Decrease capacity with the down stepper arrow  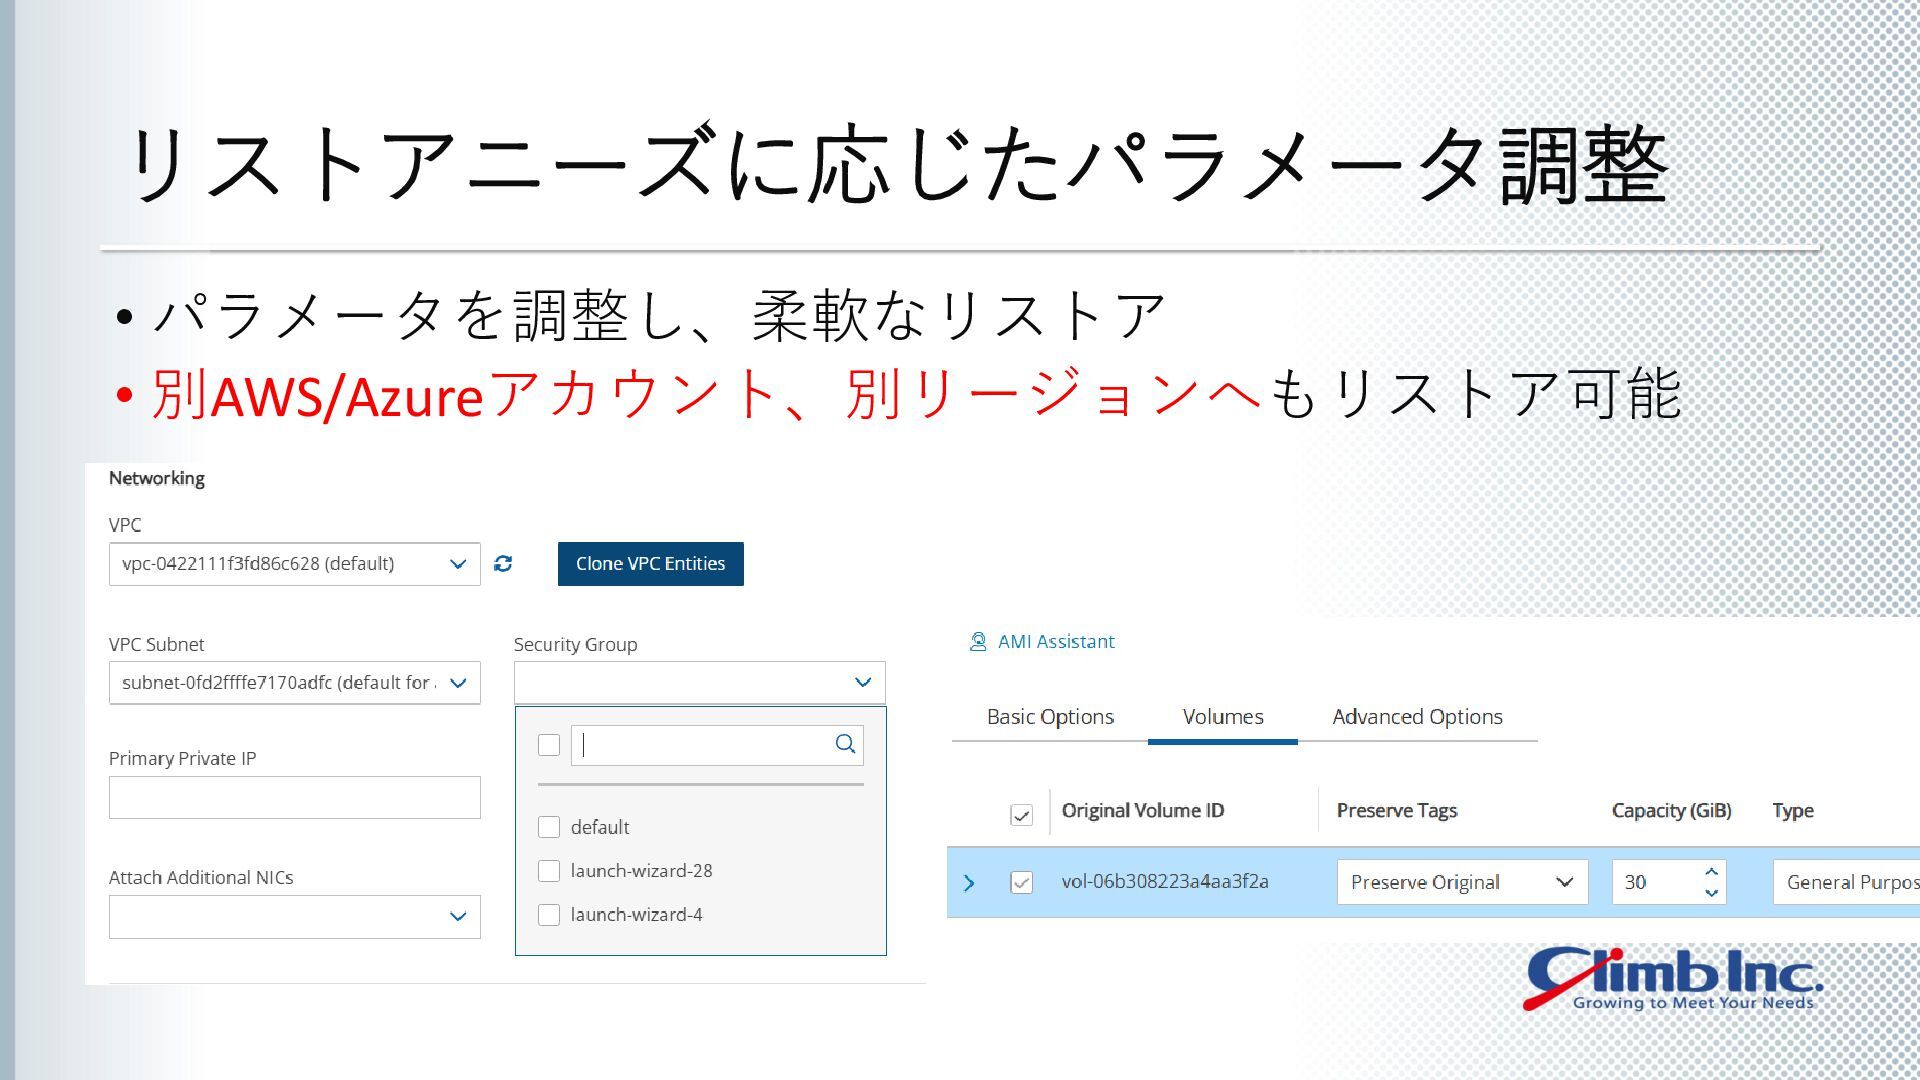(1711, 893)
